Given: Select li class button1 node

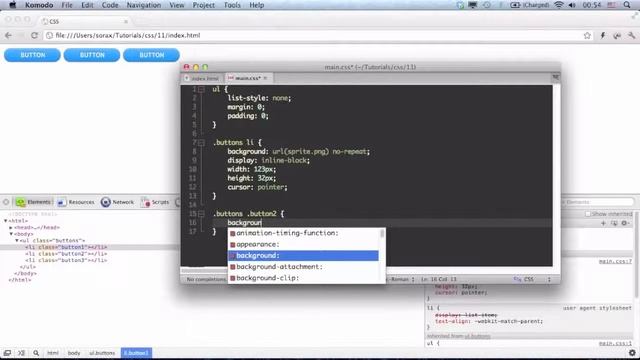Looking at the screenshot, I should coord(66,247).
